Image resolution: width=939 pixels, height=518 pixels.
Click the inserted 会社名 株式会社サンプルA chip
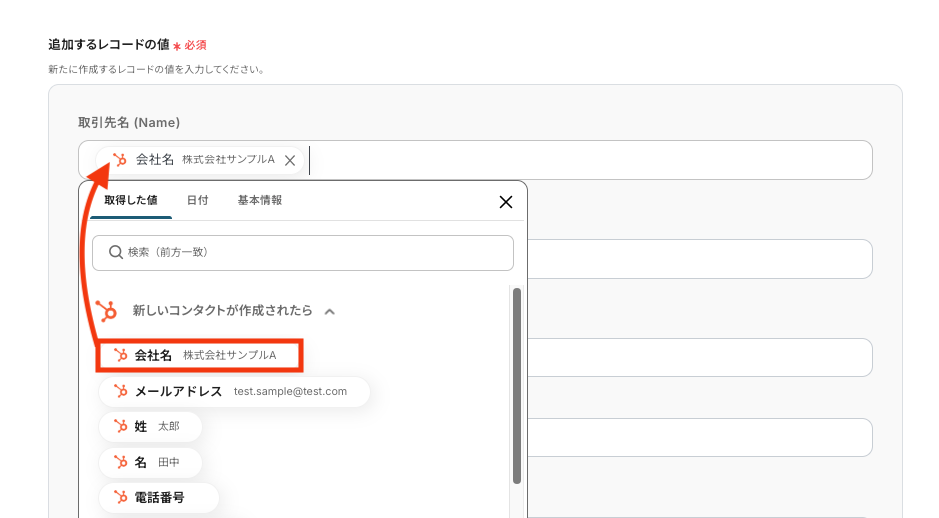(200, 160)
